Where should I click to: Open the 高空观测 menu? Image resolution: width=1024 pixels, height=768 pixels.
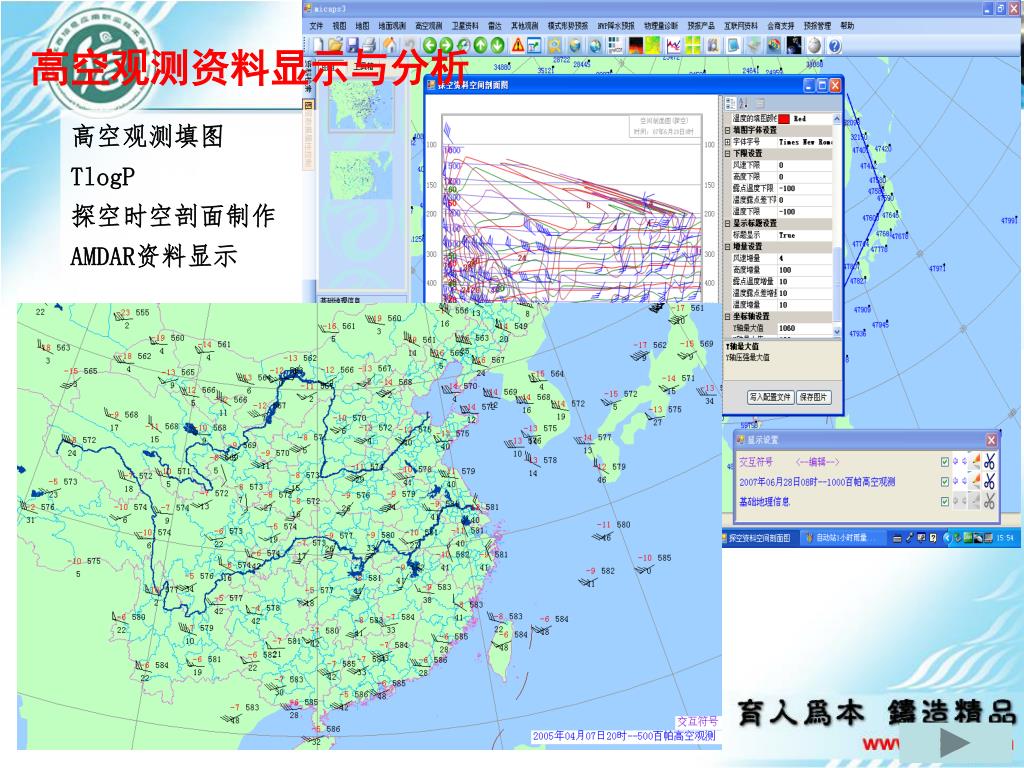(x=428, y=26)
